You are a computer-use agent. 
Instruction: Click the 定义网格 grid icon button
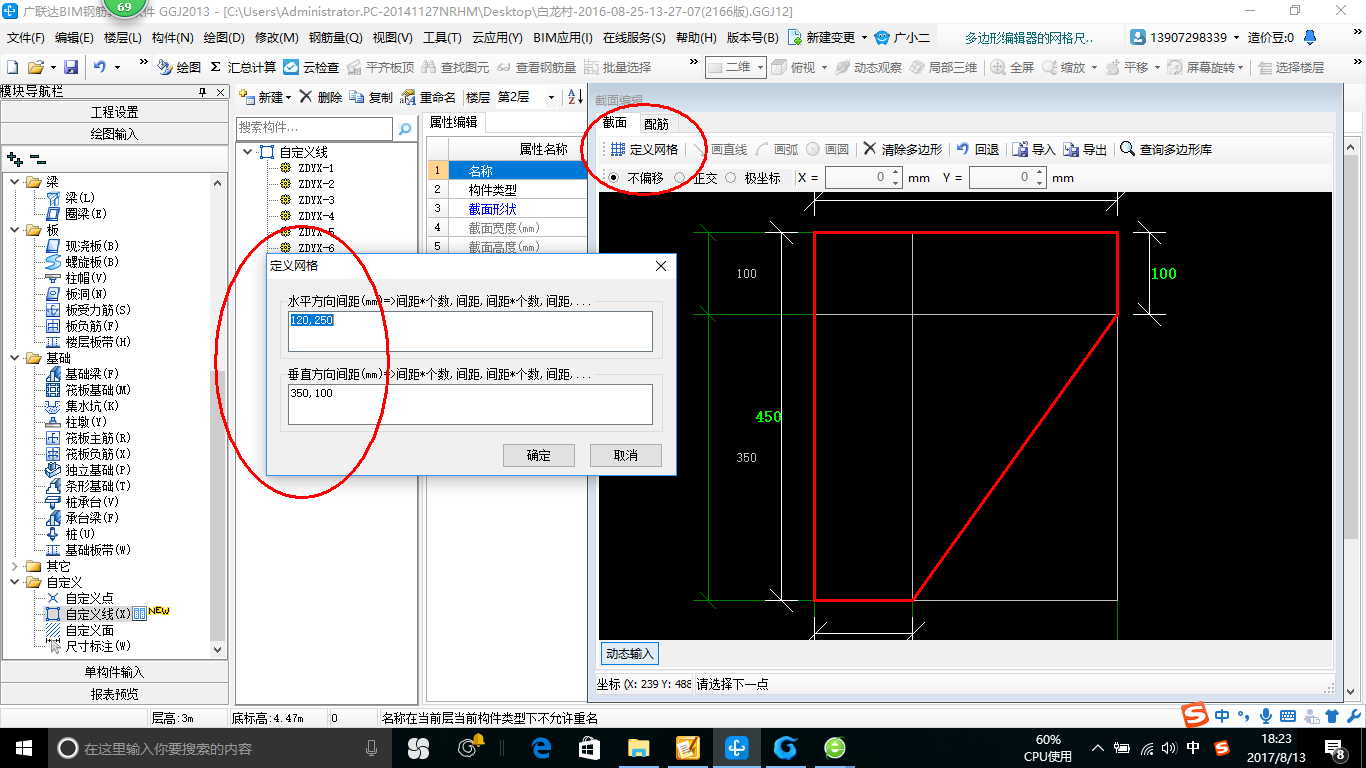618,149
